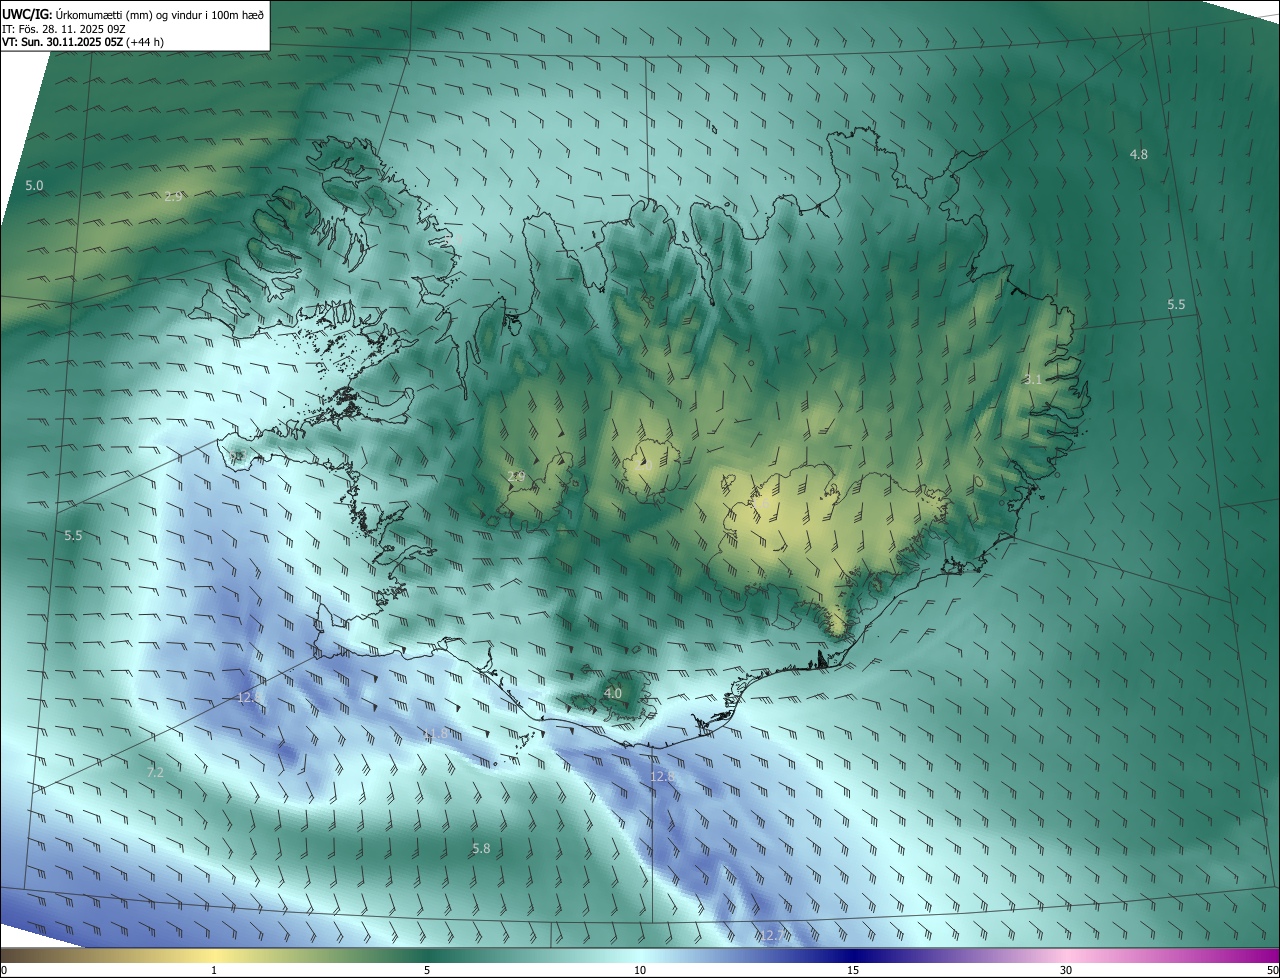The image size is (1280, 978).
Task: Click the 12.7 value label above the color bar
Action: pos(772,936)
